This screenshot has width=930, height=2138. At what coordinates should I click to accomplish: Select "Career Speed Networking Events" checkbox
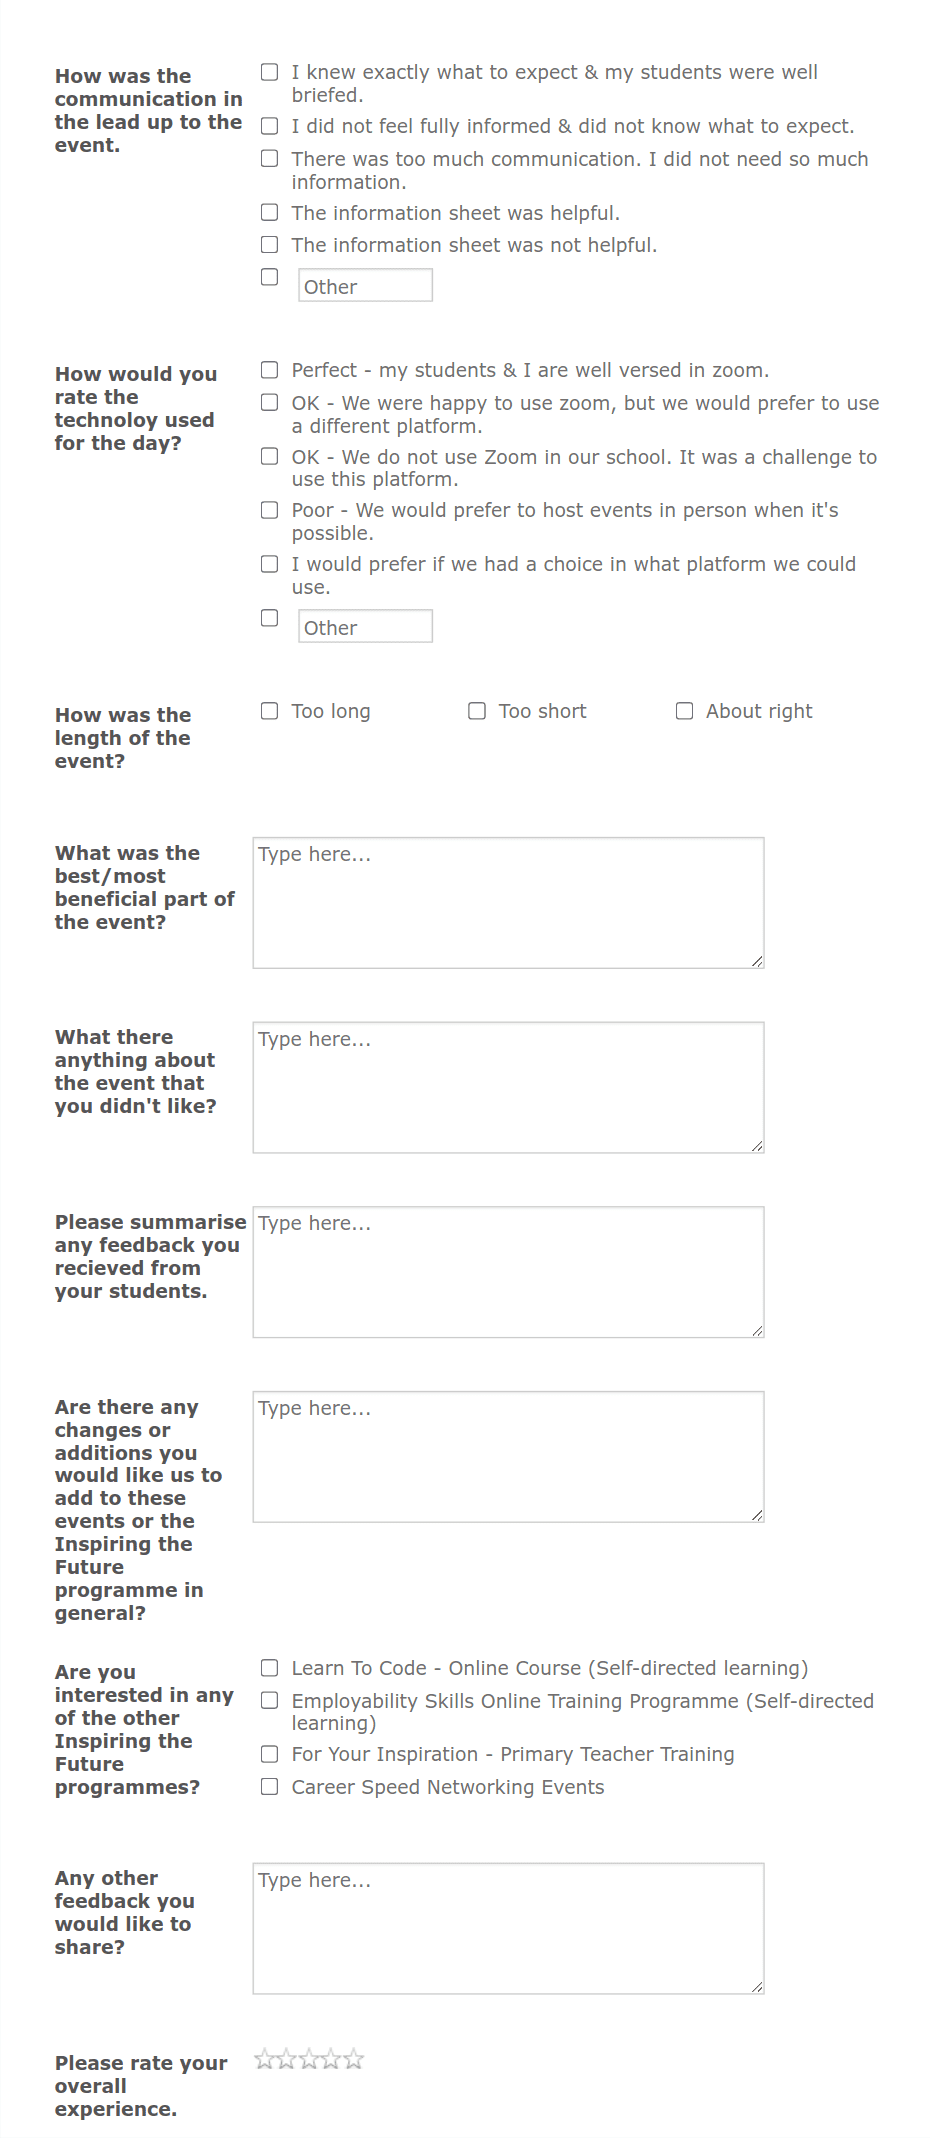click(x=268, y=1786)
